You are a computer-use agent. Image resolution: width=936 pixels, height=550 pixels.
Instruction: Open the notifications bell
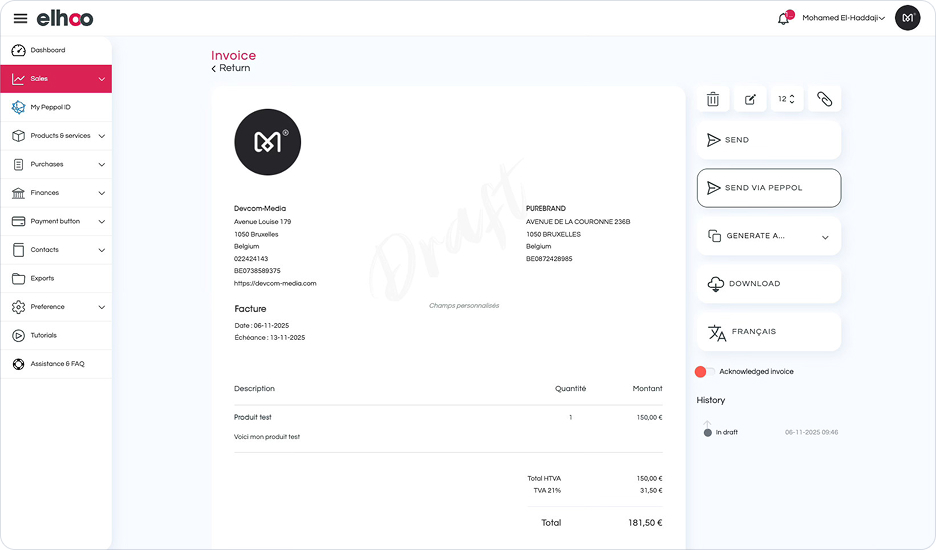pyautogui.click(x=784, y=18)
